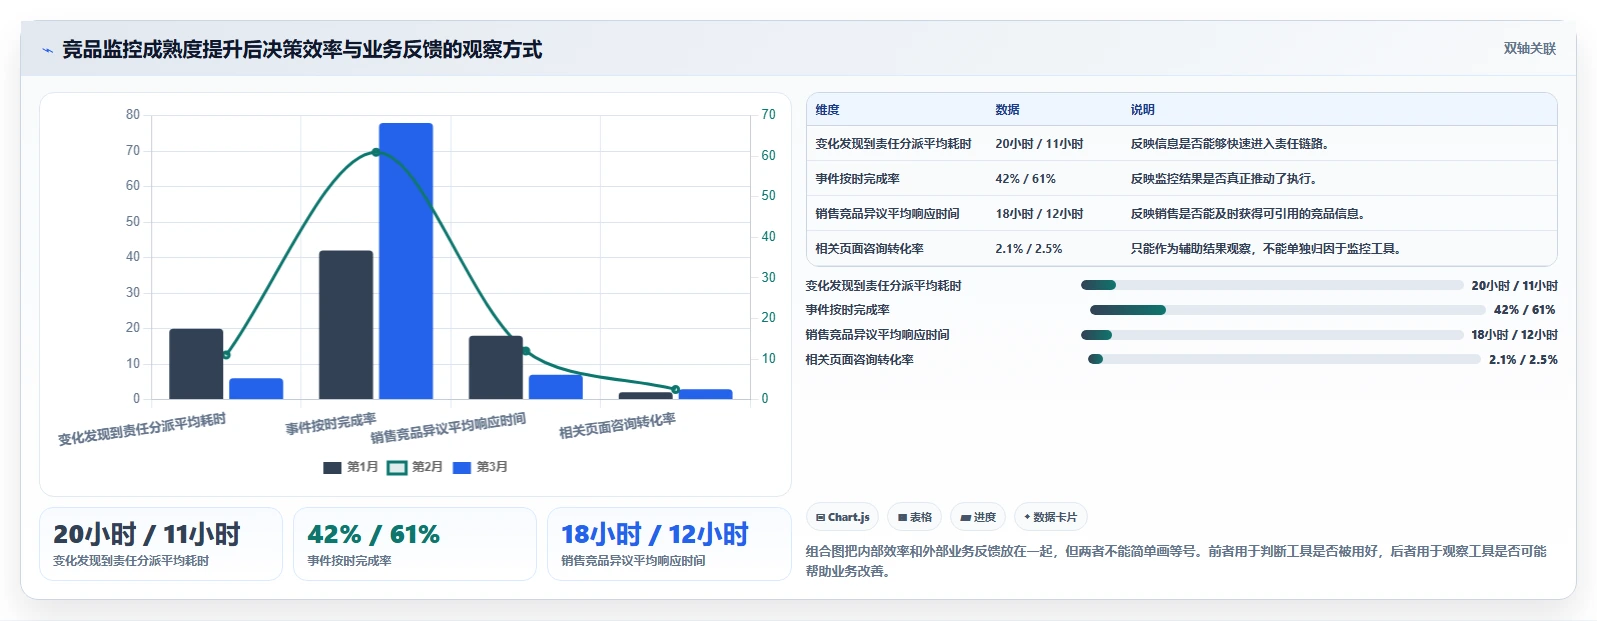This screenshot has height=621, width=1597.
Task: Click the progress bar for 相关页面咨询转化率
Action: coord(1284,359)
